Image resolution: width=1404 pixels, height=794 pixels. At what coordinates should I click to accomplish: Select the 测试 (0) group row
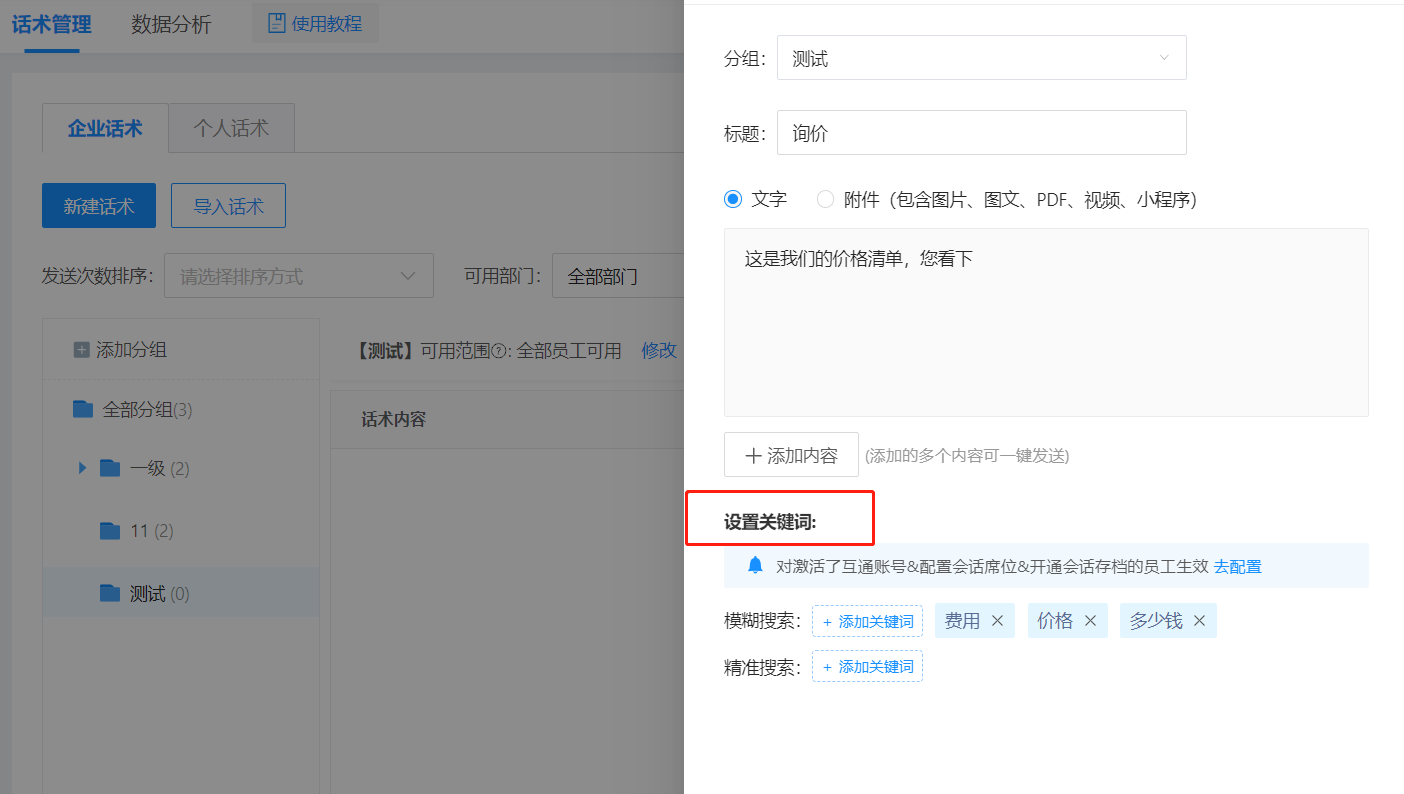pos(181,593)
